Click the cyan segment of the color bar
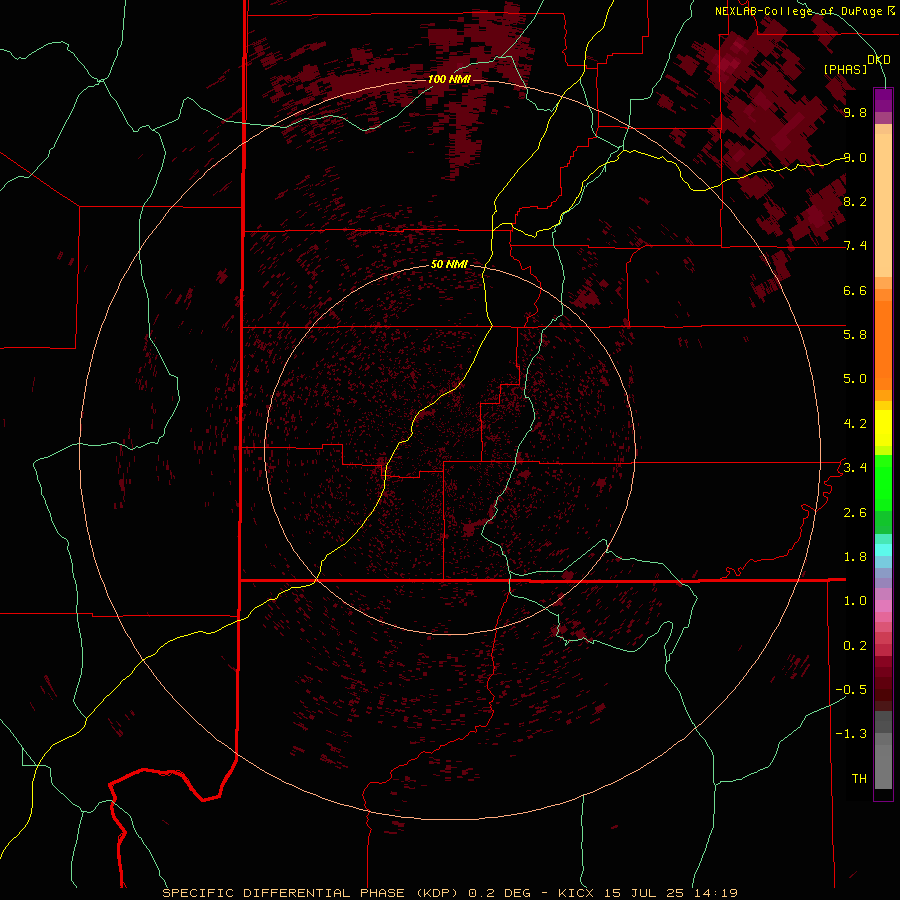 pos(883,550)
